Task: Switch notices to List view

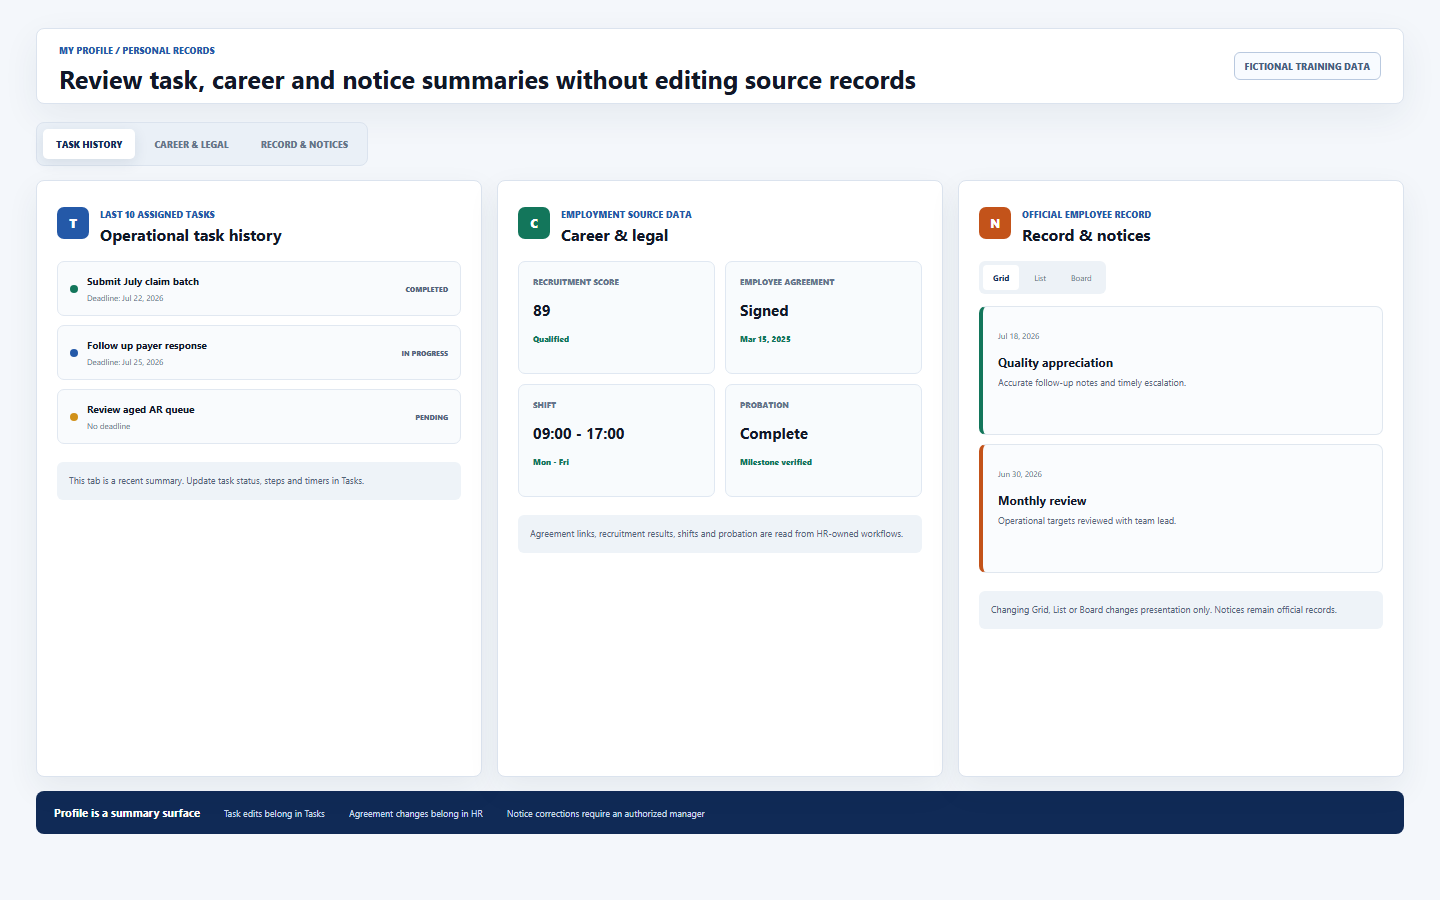Action: 1040,278
